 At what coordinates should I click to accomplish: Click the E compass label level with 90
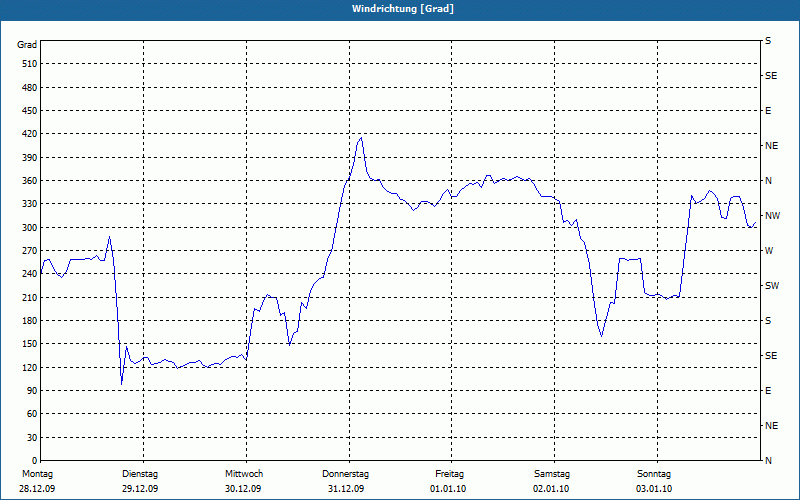click(768, 391)
